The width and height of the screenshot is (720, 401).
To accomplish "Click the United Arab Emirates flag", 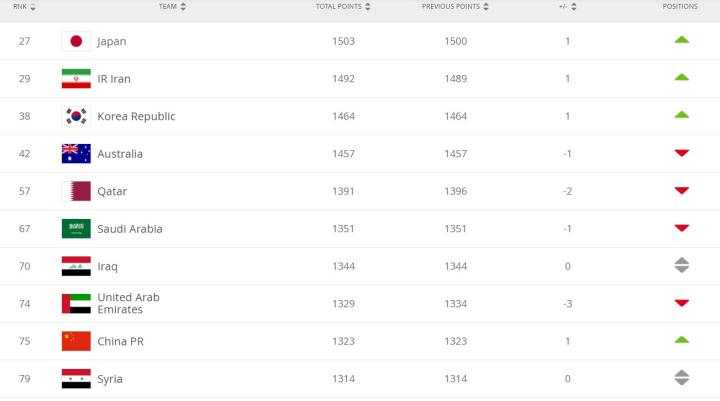I will point(76,303).
